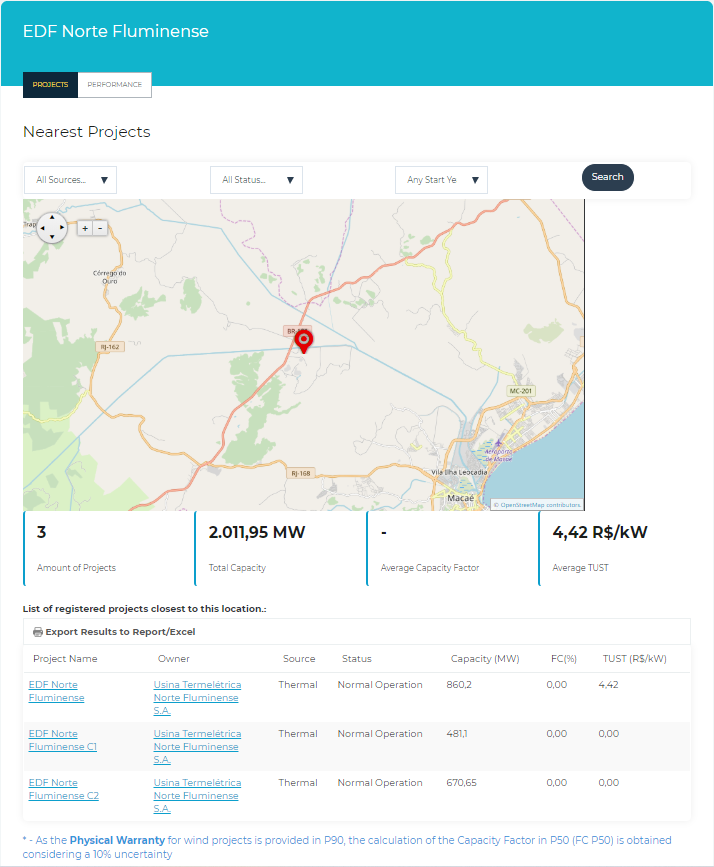714x867 pixels.
Task: Click the Macaé city label on map
Action: (461, 498)
